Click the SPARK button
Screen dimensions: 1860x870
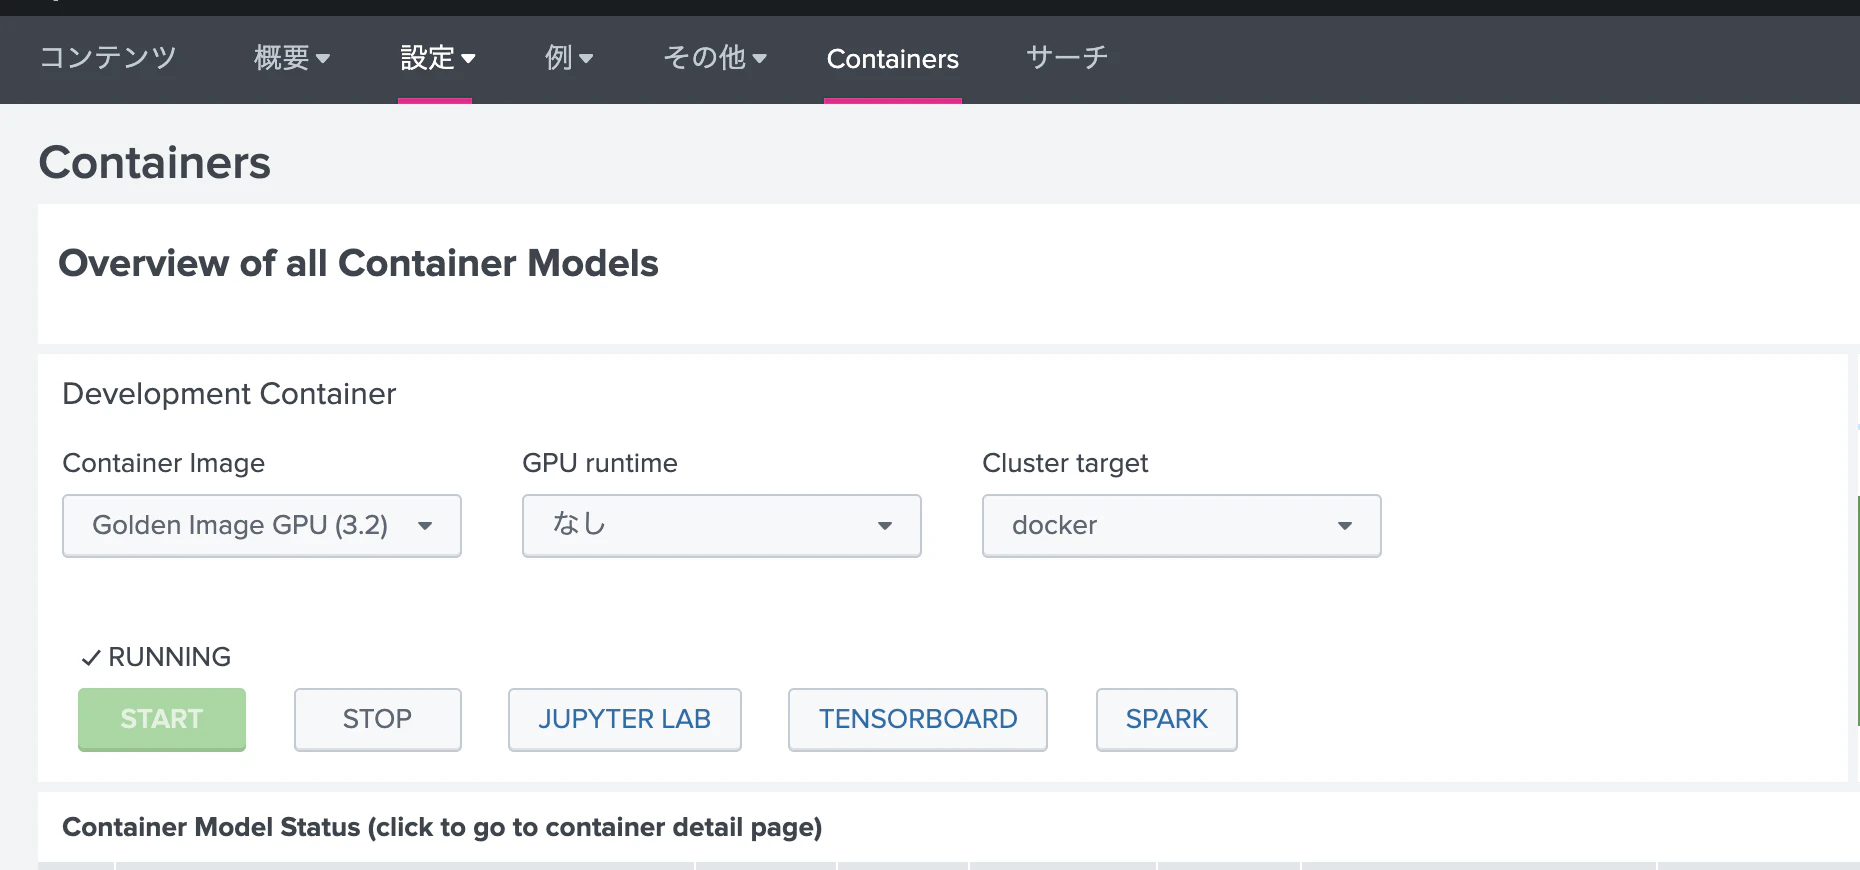tap(1166, 719)
